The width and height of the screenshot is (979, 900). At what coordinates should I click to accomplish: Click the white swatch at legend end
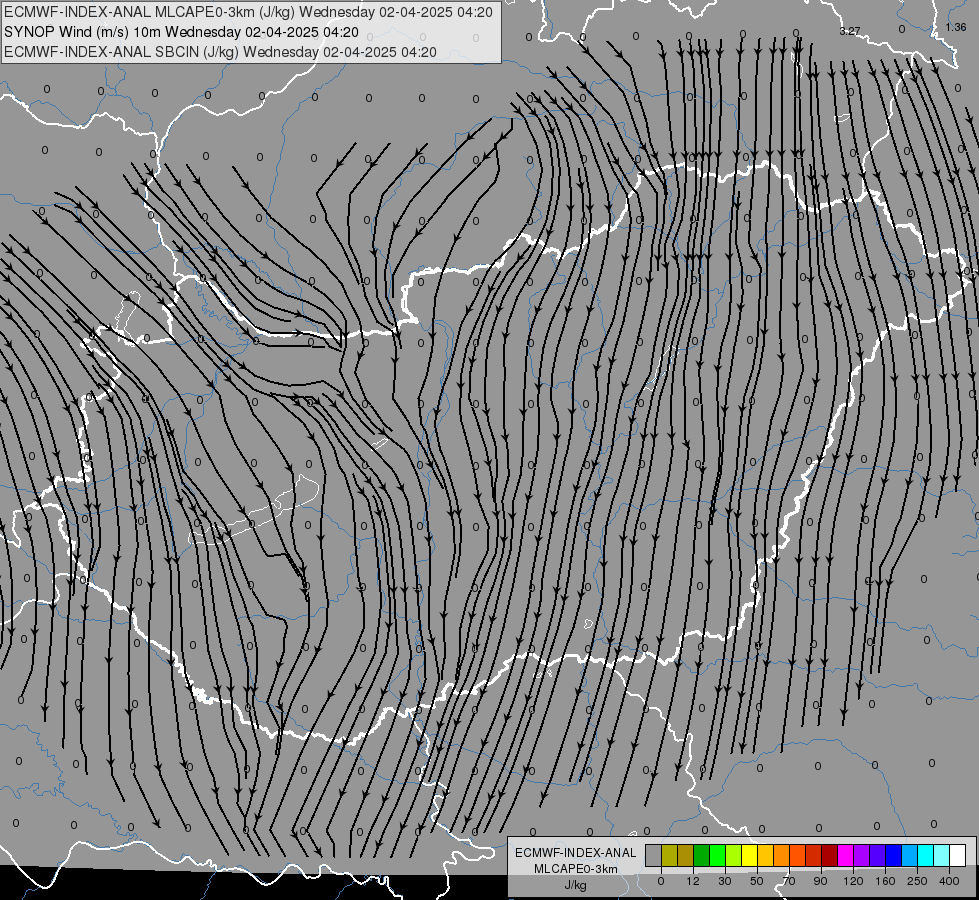click(x=958, y=855)
